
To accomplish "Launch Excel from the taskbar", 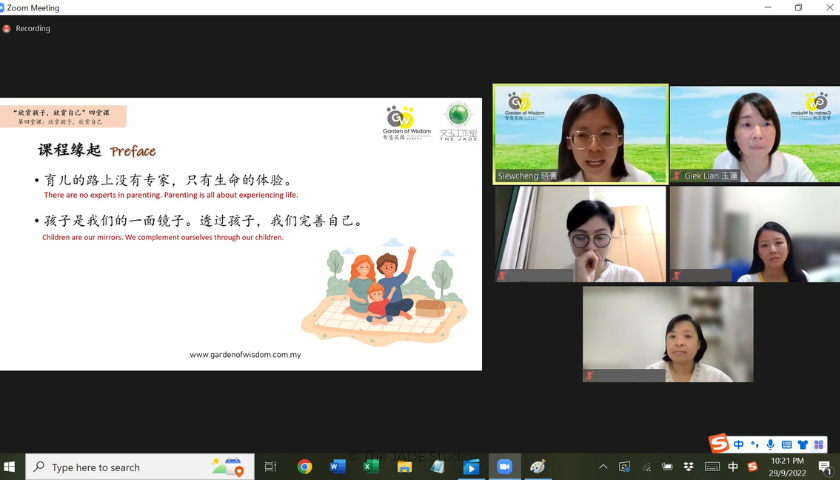I will coord(371,467).
